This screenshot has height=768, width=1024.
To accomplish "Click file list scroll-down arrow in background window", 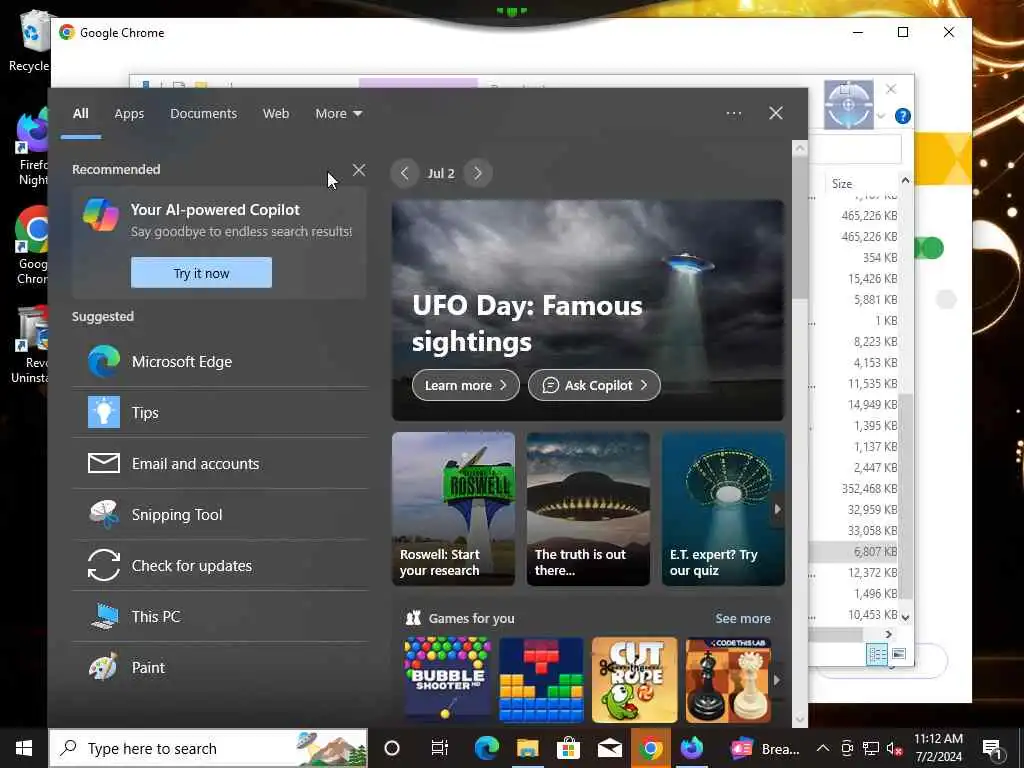I will coord(905,616).
